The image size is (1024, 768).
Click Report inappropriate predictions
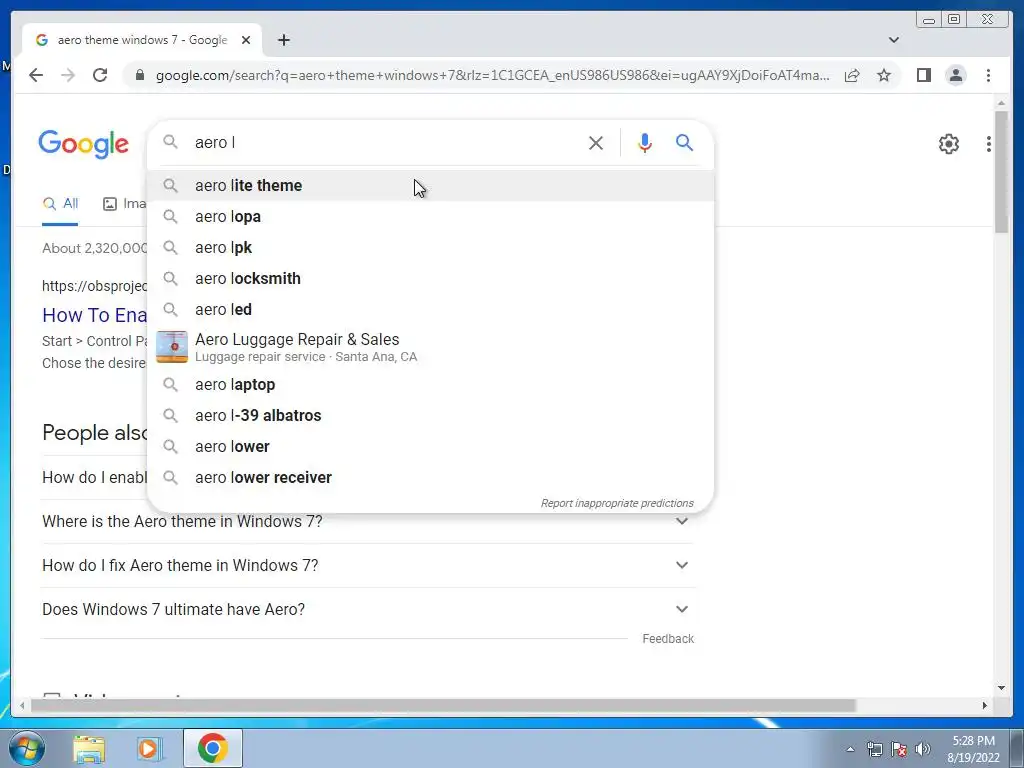(x=617, y=503)
